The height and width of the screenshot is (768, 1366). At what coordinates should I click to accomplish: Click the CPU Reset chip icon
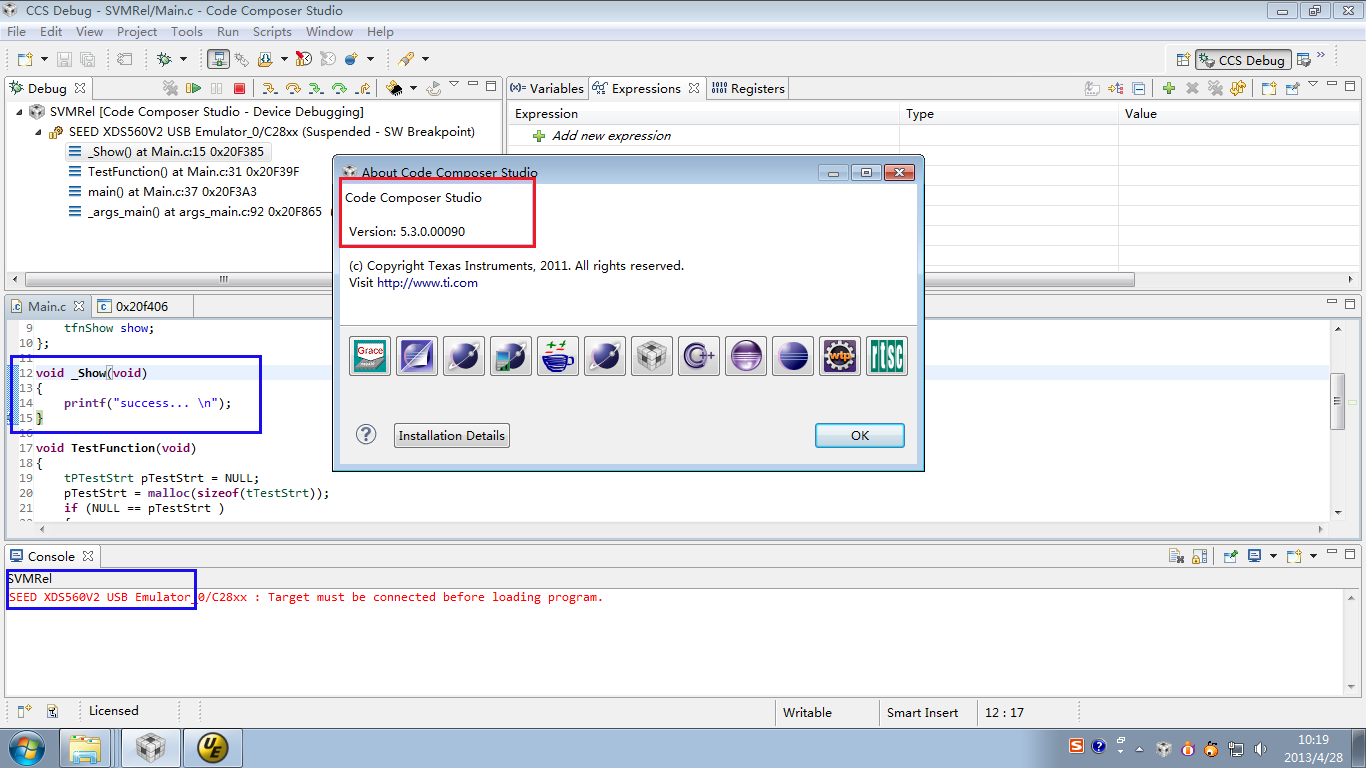[x=394, y=88]
